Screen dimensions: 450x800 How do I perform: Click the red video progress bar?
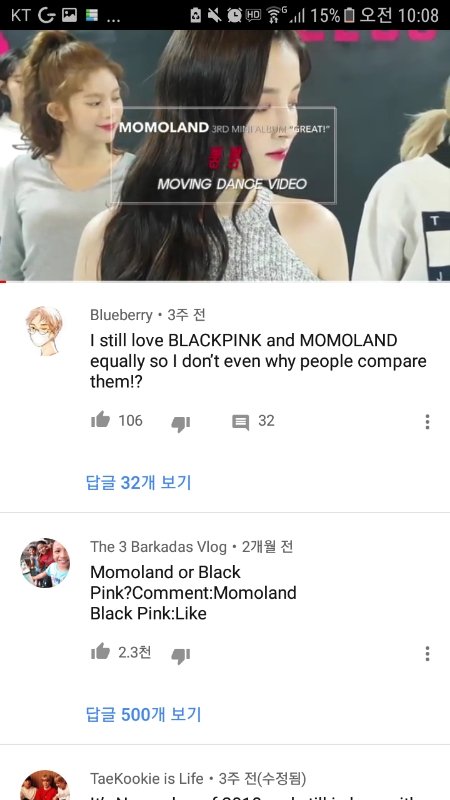(x=3, y=281)
